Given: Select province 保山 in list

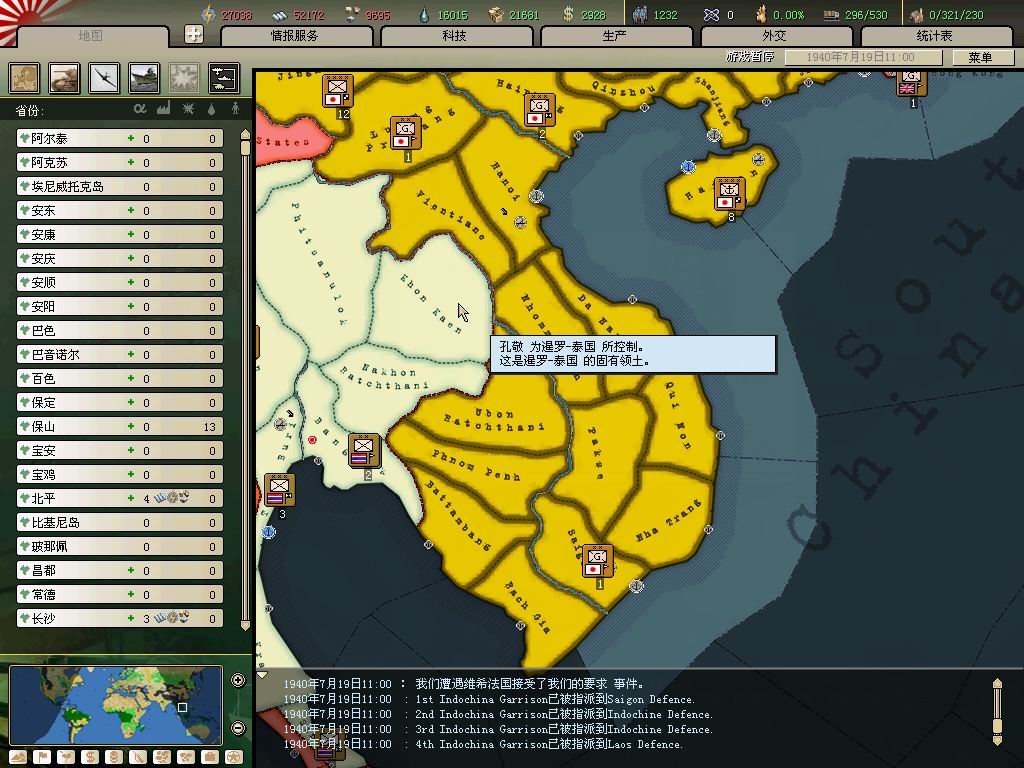Looking at the screenshot, I should click(x=120, y=426).
